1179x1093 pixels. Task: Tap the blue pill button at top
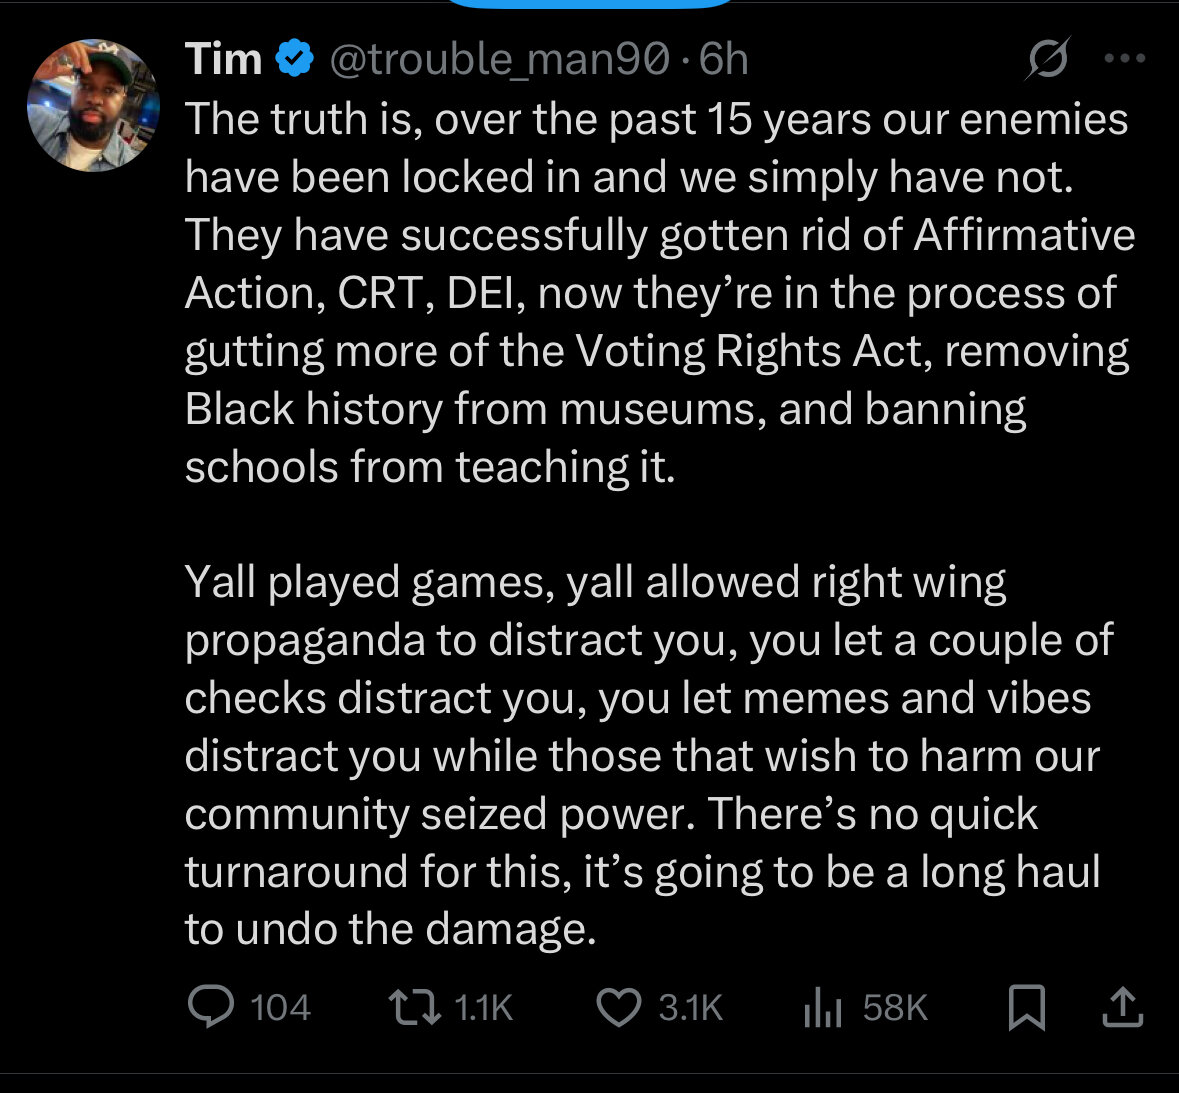click(x=589, y=4)
